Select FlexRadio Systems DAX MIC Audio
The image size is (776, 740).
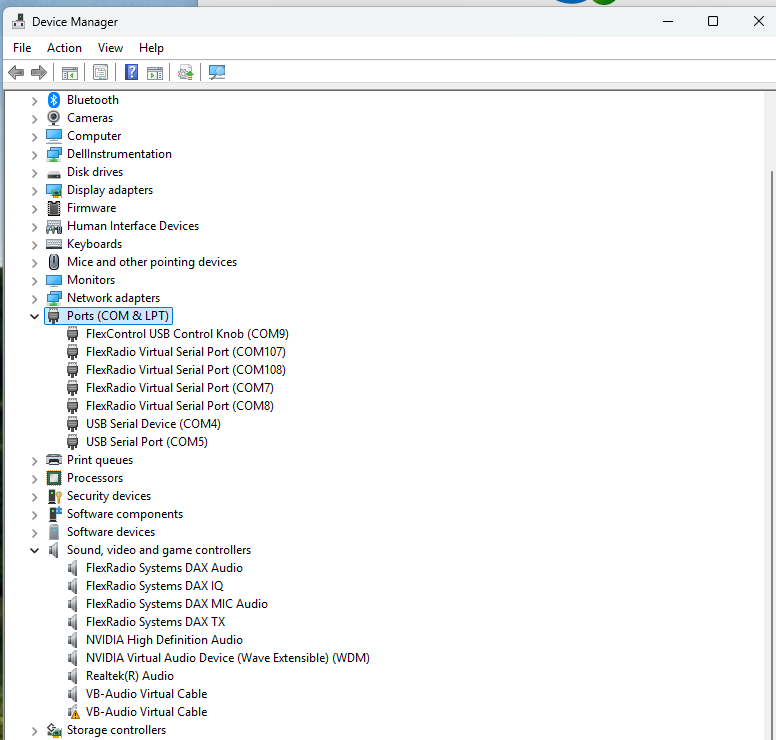(177, 604)
